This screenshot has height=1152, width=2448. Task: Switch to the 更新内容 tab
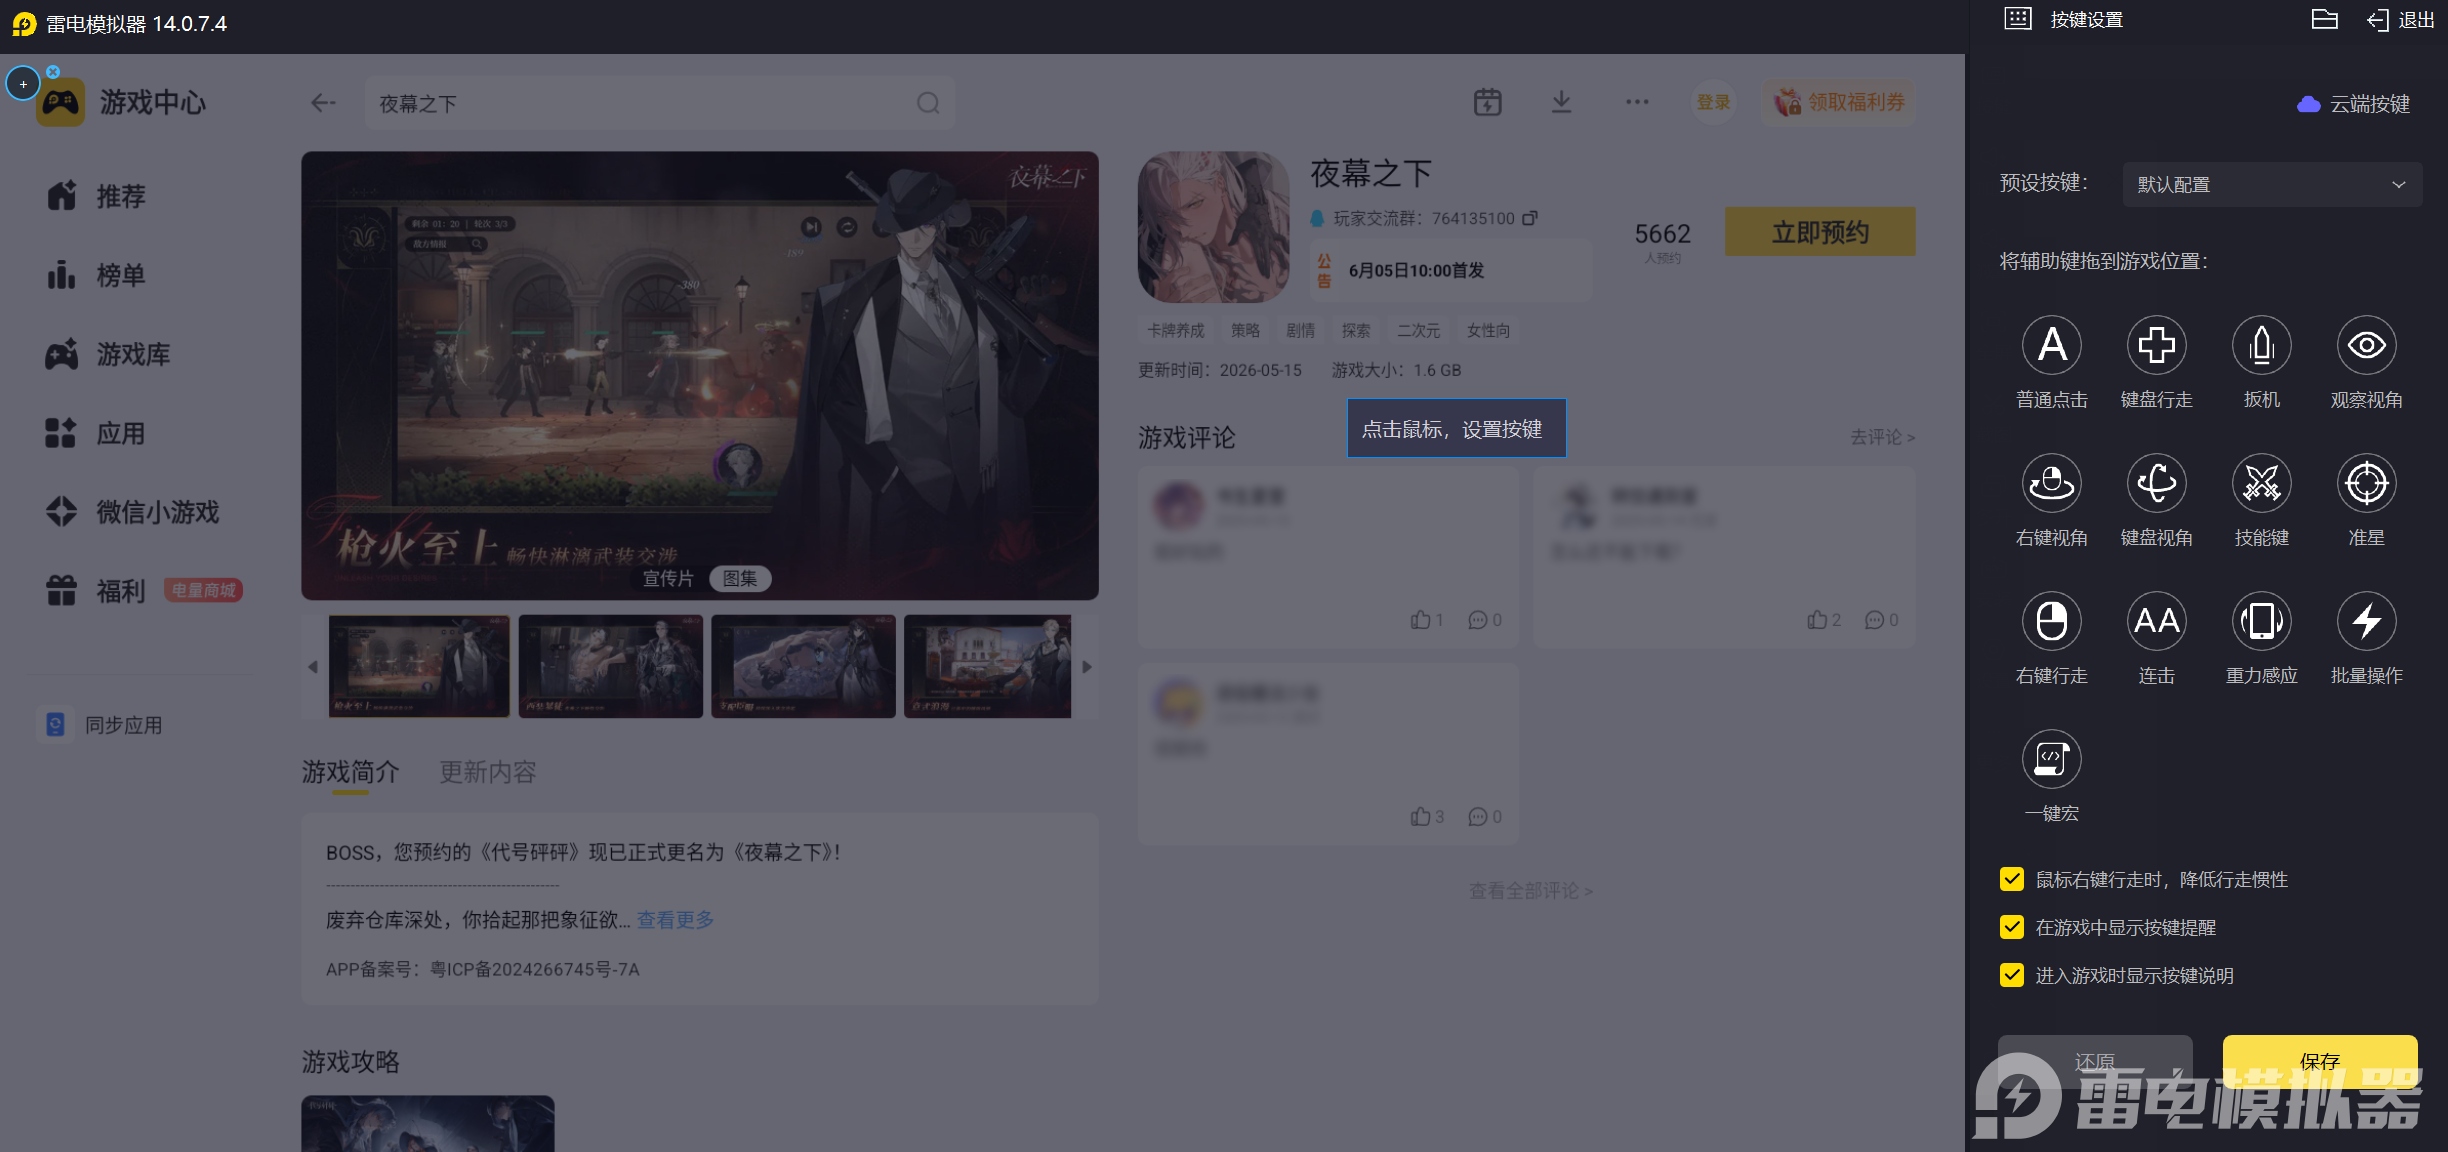[488, 772]
